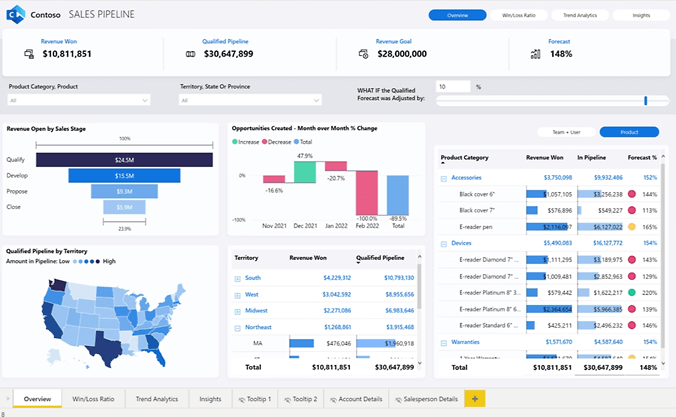Viewport: 676px width, 417px height.
Task: Sort by the Product Category column header
Action: pyautogui.click(x=464, y=157)
